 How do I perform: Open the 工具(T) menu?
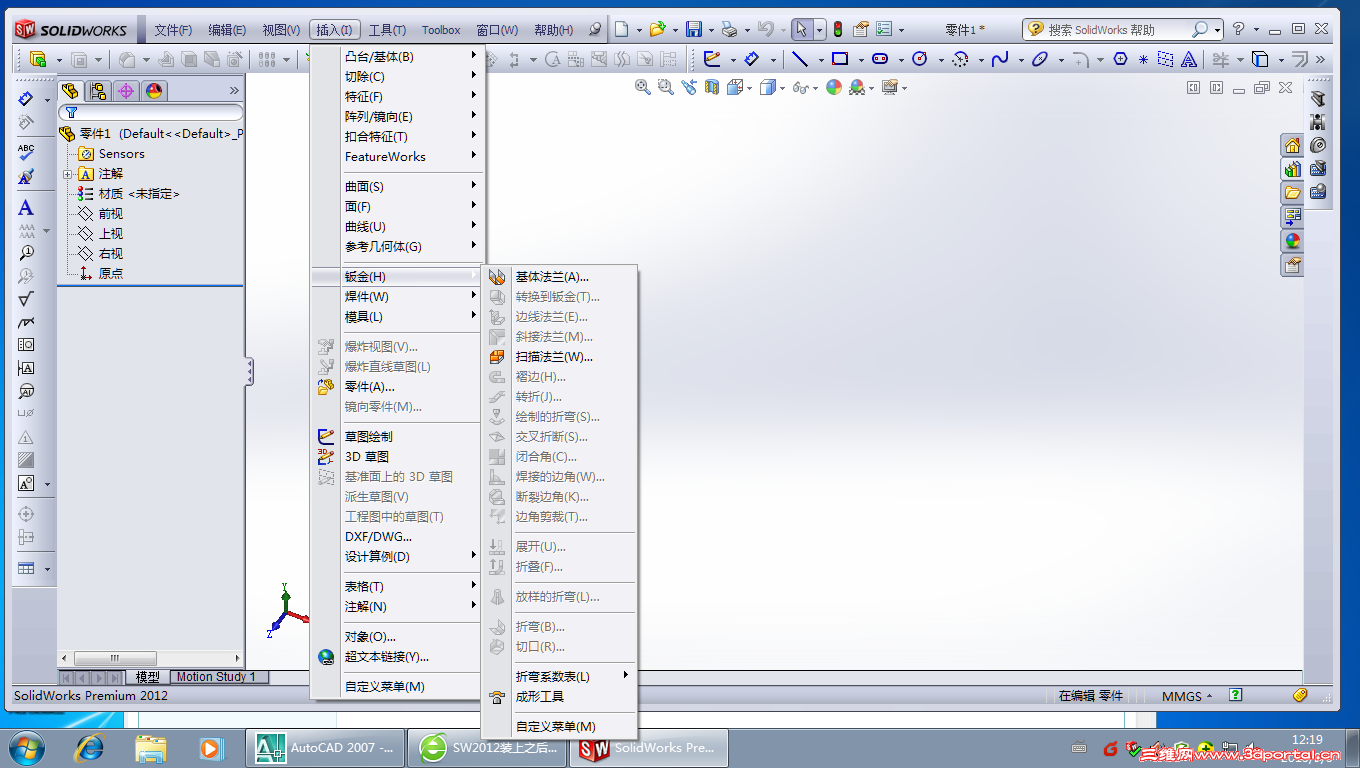tap(387, 30)
